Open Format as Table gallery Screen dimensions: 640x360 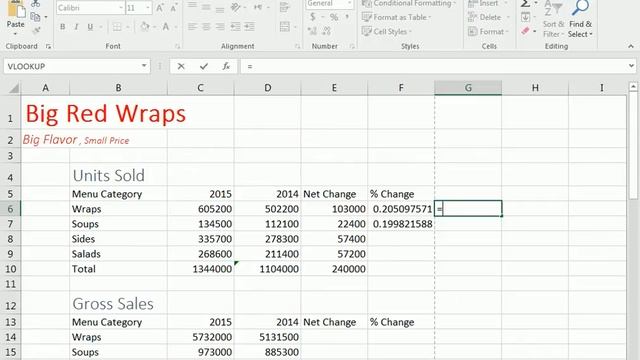[396, 17]
